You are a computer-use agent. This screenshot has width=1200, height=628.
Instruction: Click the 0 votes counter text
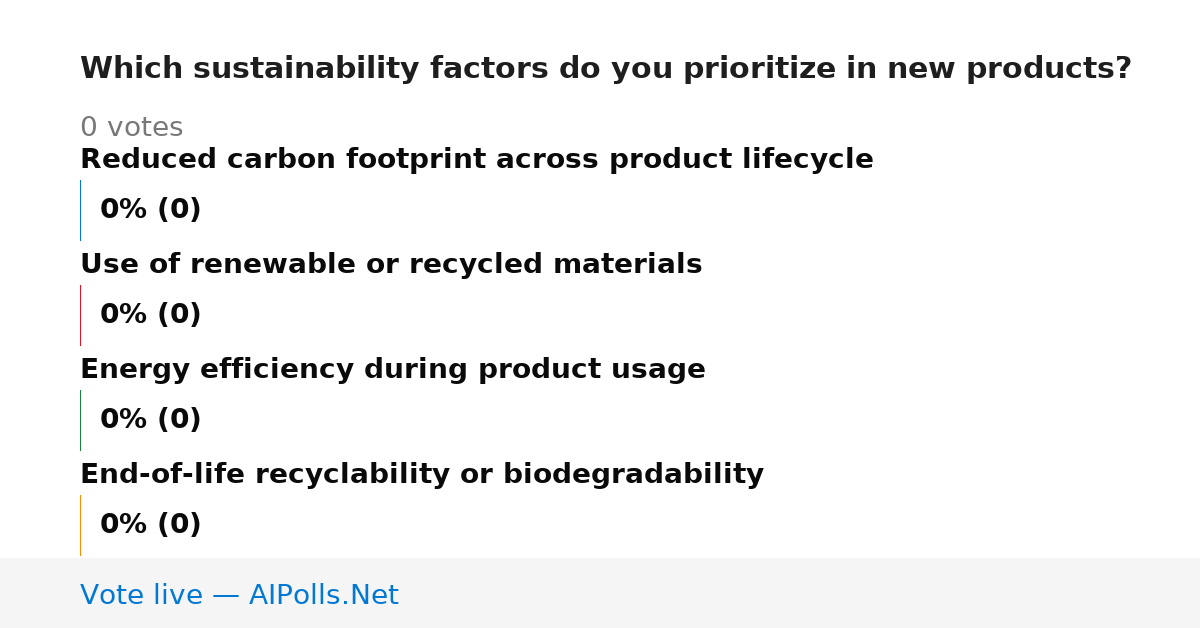[x=131, y=128]
